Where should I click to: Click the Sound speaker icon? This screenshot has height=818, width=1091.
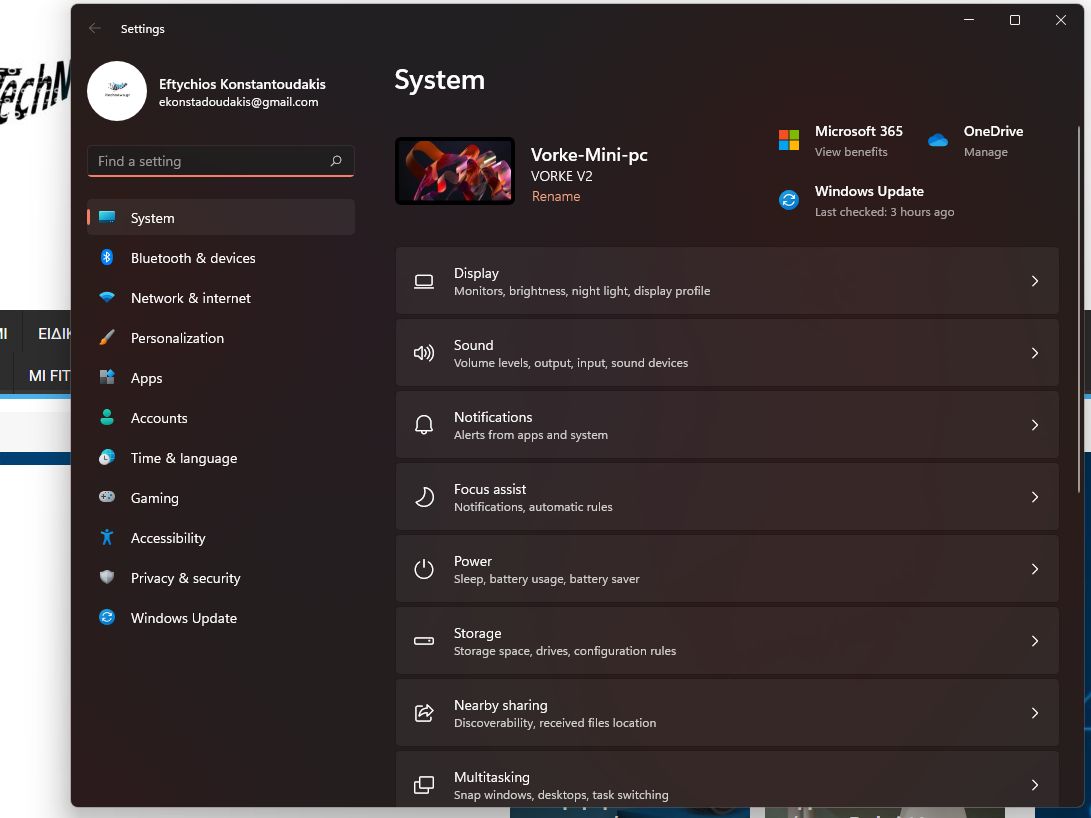pos(424,353)
